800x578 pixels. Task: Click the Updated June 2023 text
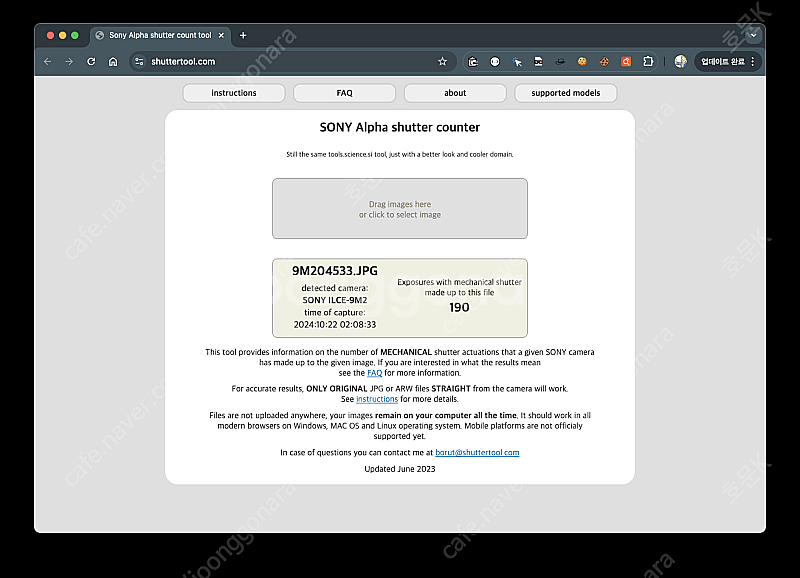tap(400, 469)
